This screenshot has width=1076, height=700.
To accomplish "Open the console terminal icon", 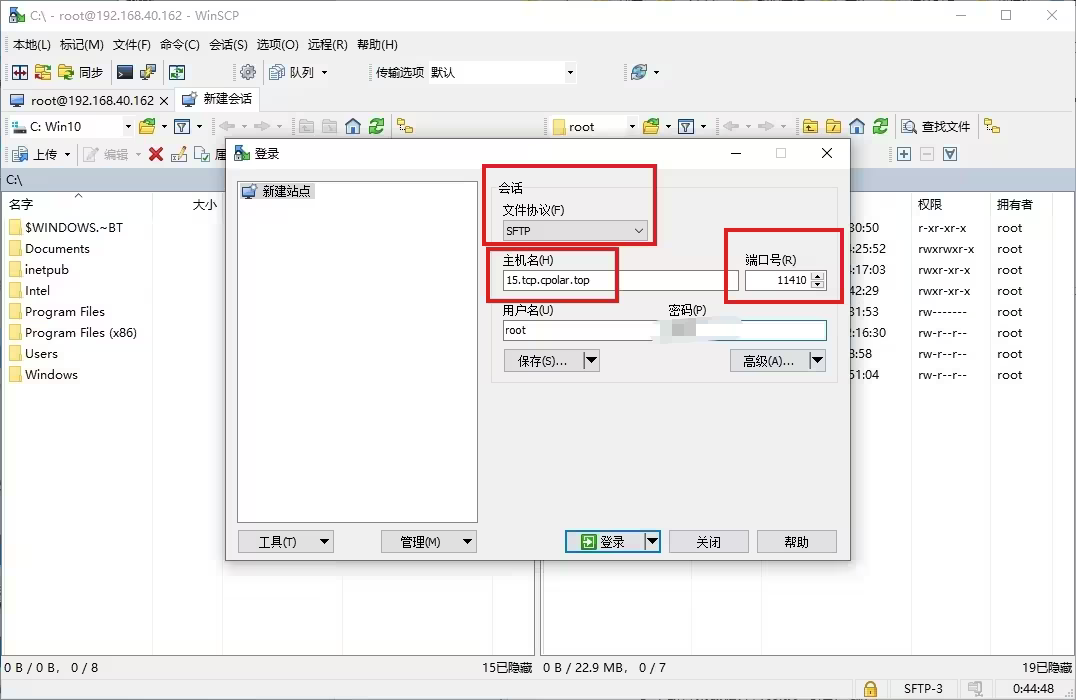I will pos(125,72).
